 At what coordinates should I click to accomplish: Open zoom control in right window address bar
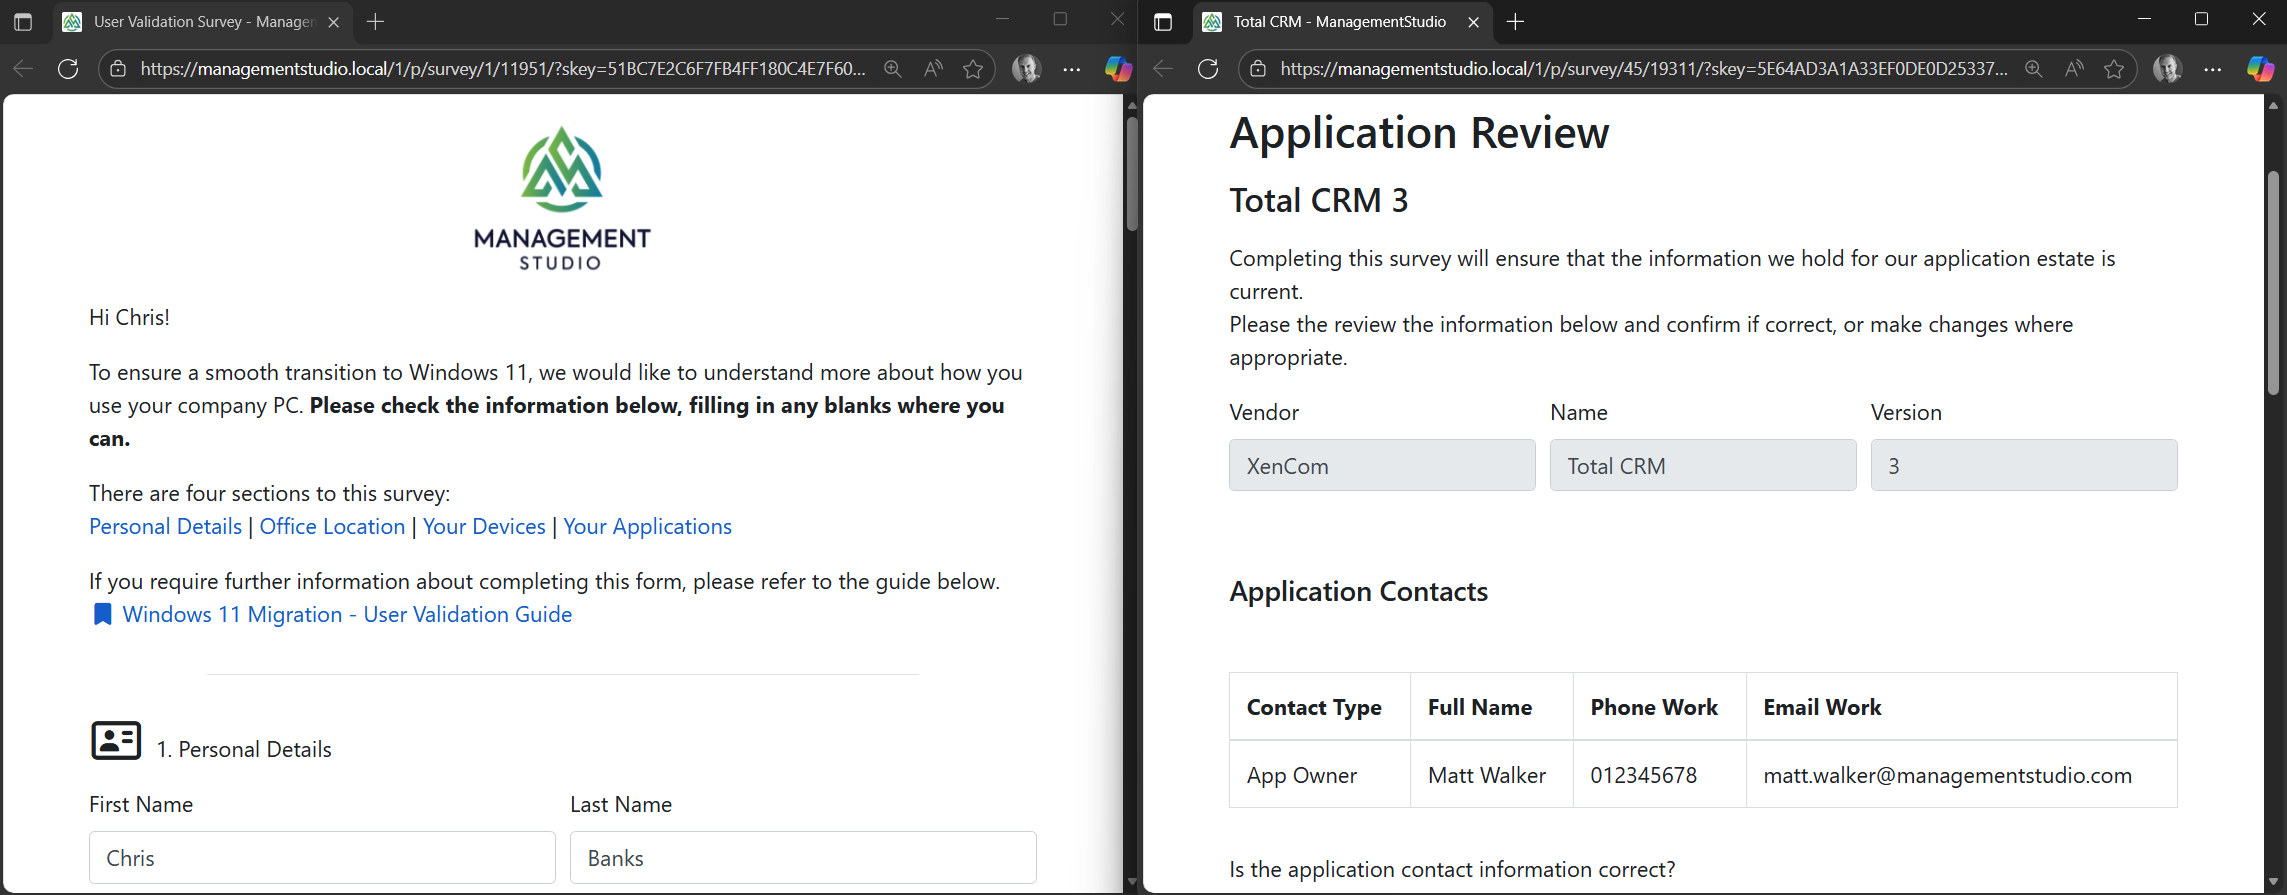tap(2033, 69)
